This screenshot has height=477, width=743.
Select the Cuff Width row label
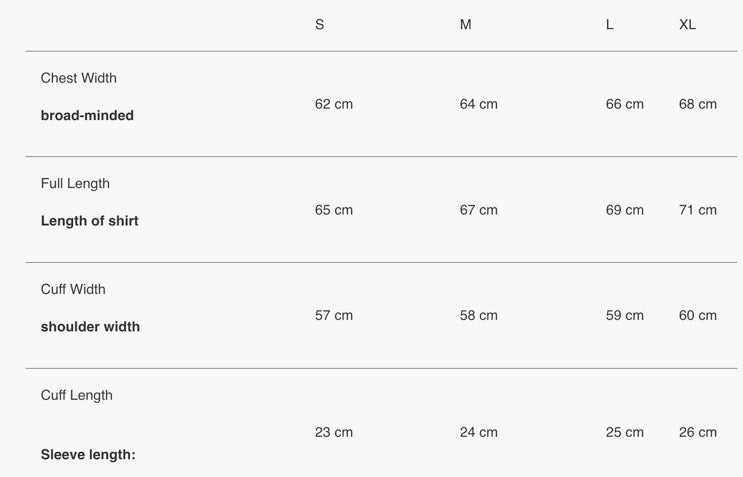(73, 290)
